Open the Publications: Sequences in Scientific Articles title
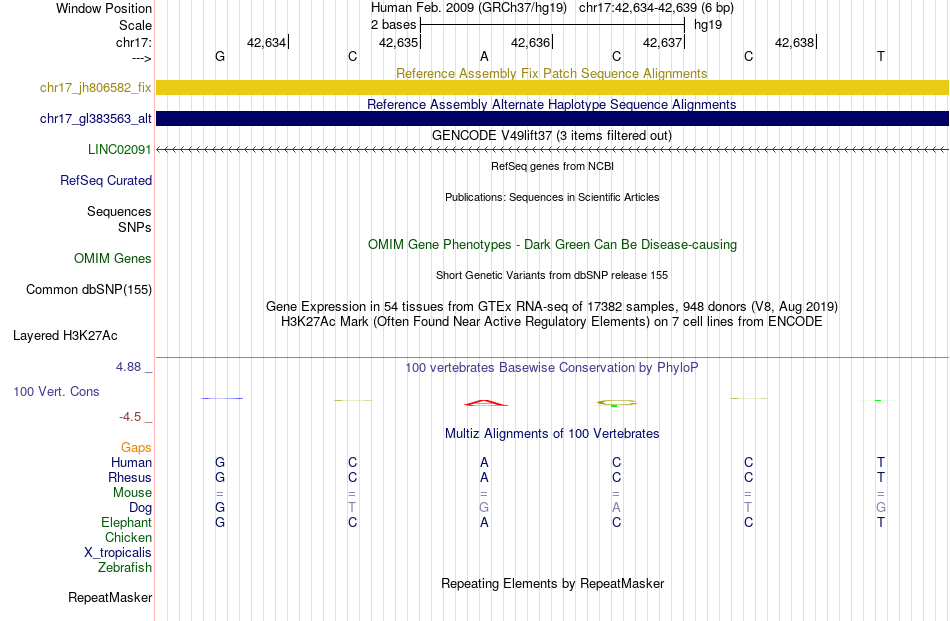Screen dimensions: 950x621 (x=552, y=197)
